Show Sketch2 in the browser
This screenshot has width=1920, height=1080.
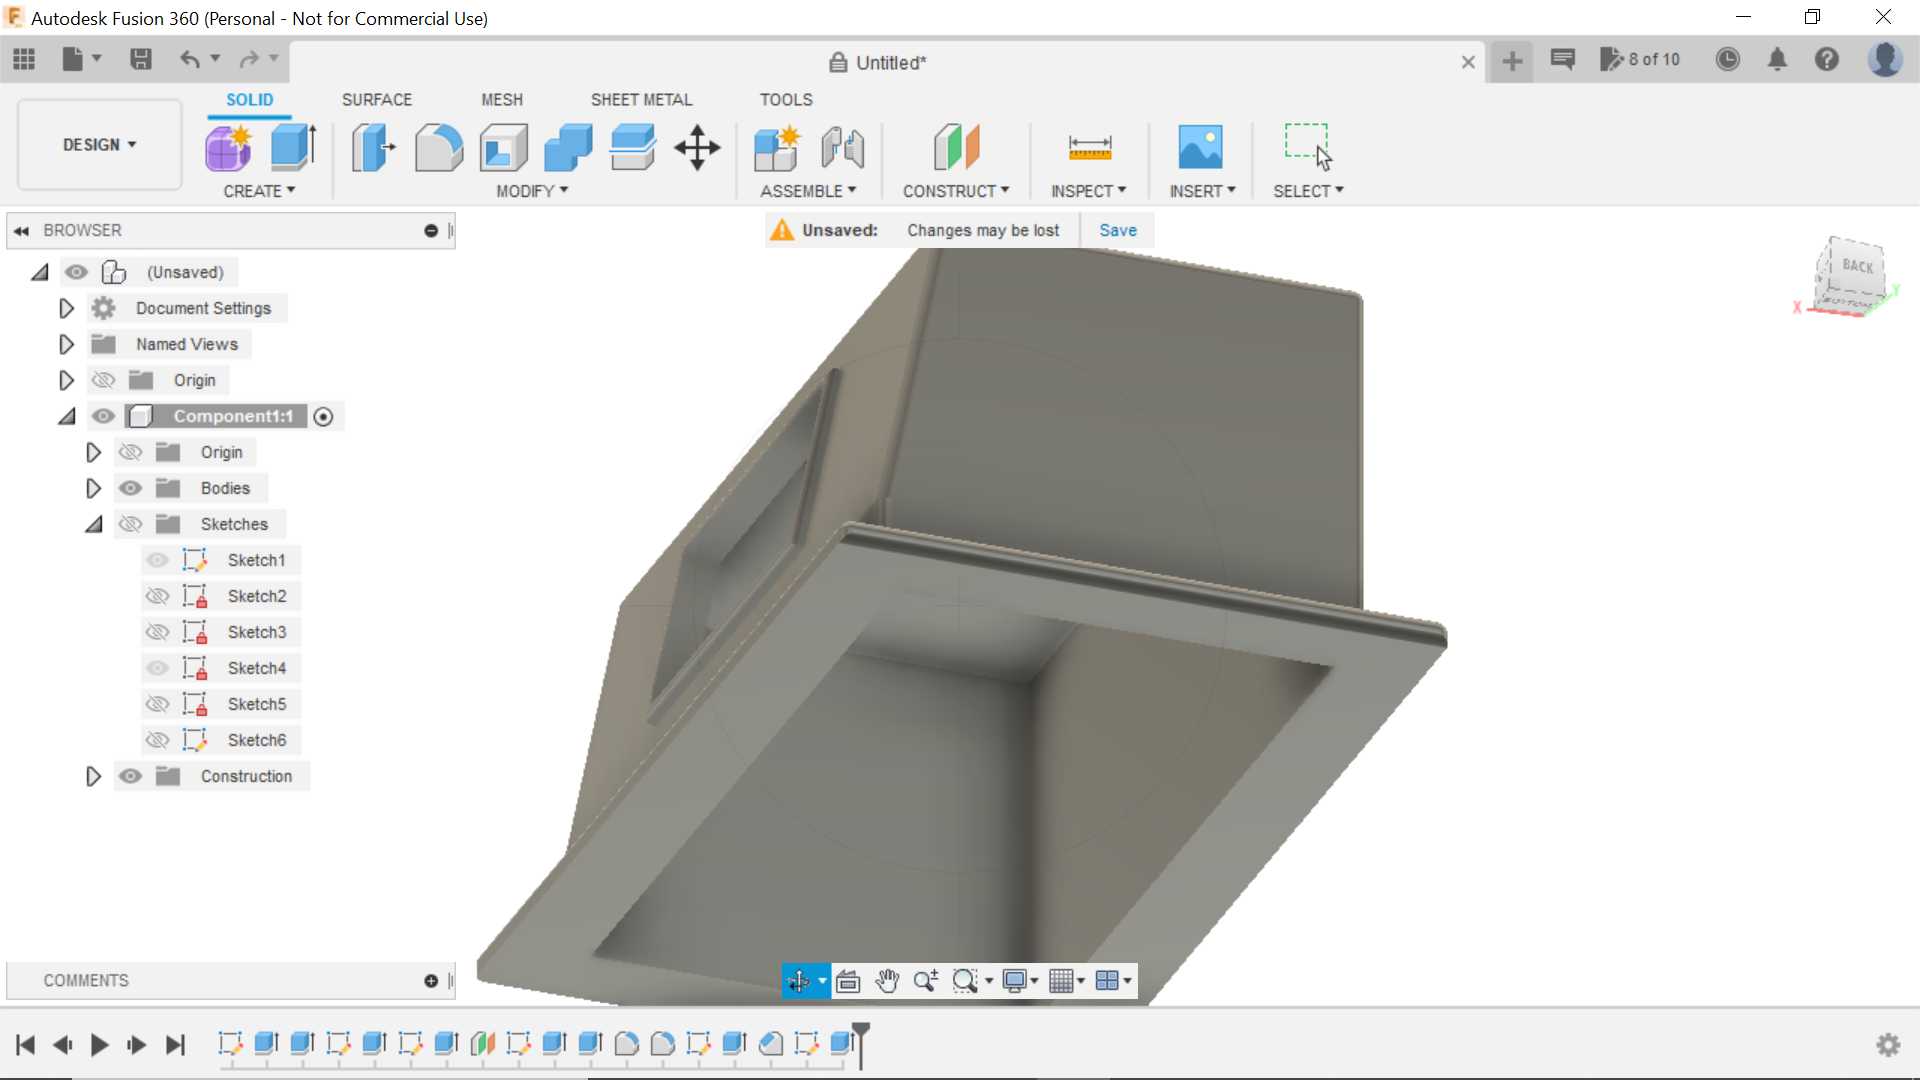[158, 596]
